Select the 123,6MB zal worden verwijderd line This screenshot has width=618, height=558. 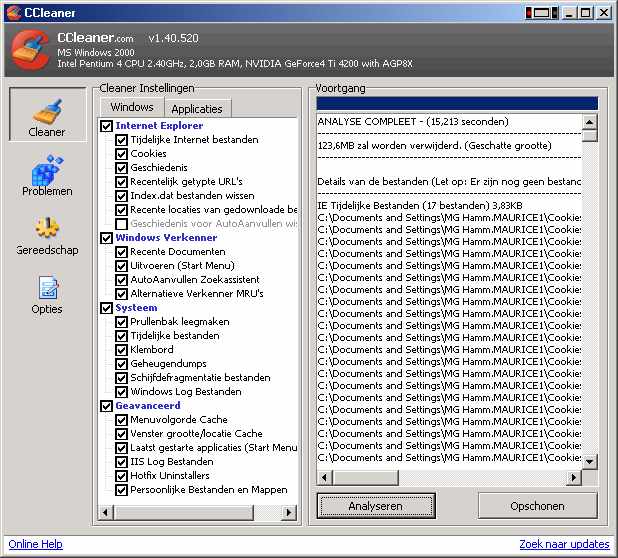(434, 146)
